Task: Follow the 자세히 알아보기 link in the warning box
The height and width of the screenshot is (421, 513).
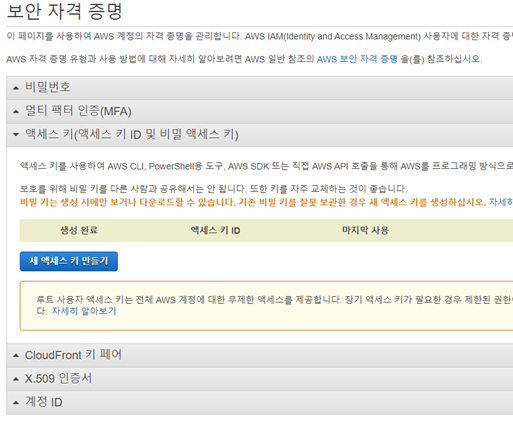Action: click(x=84, y=311)
